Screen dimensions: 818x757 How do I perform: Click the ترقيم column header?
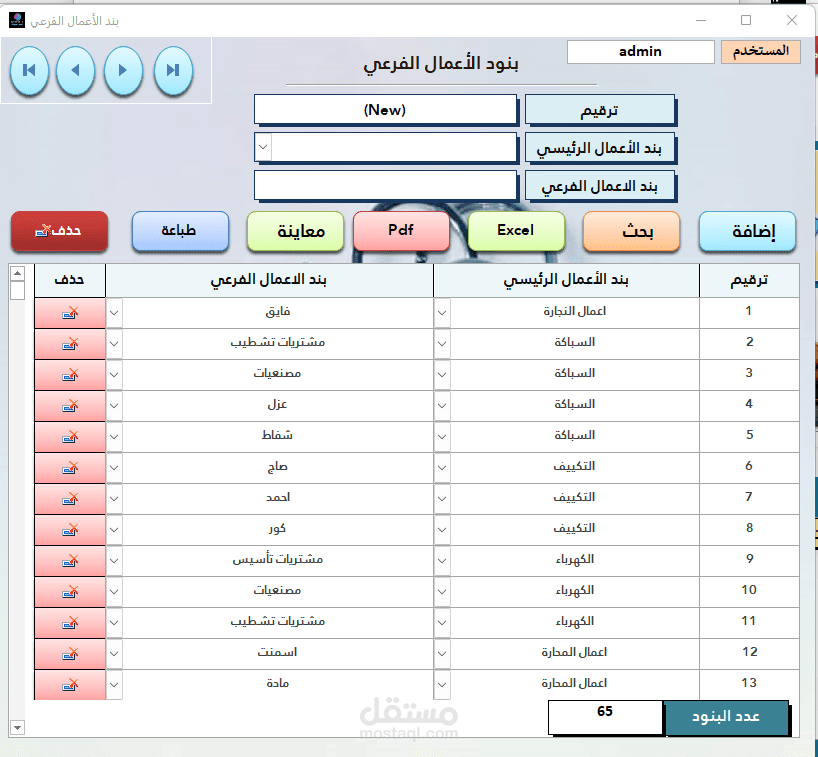(x=749, y=280)
